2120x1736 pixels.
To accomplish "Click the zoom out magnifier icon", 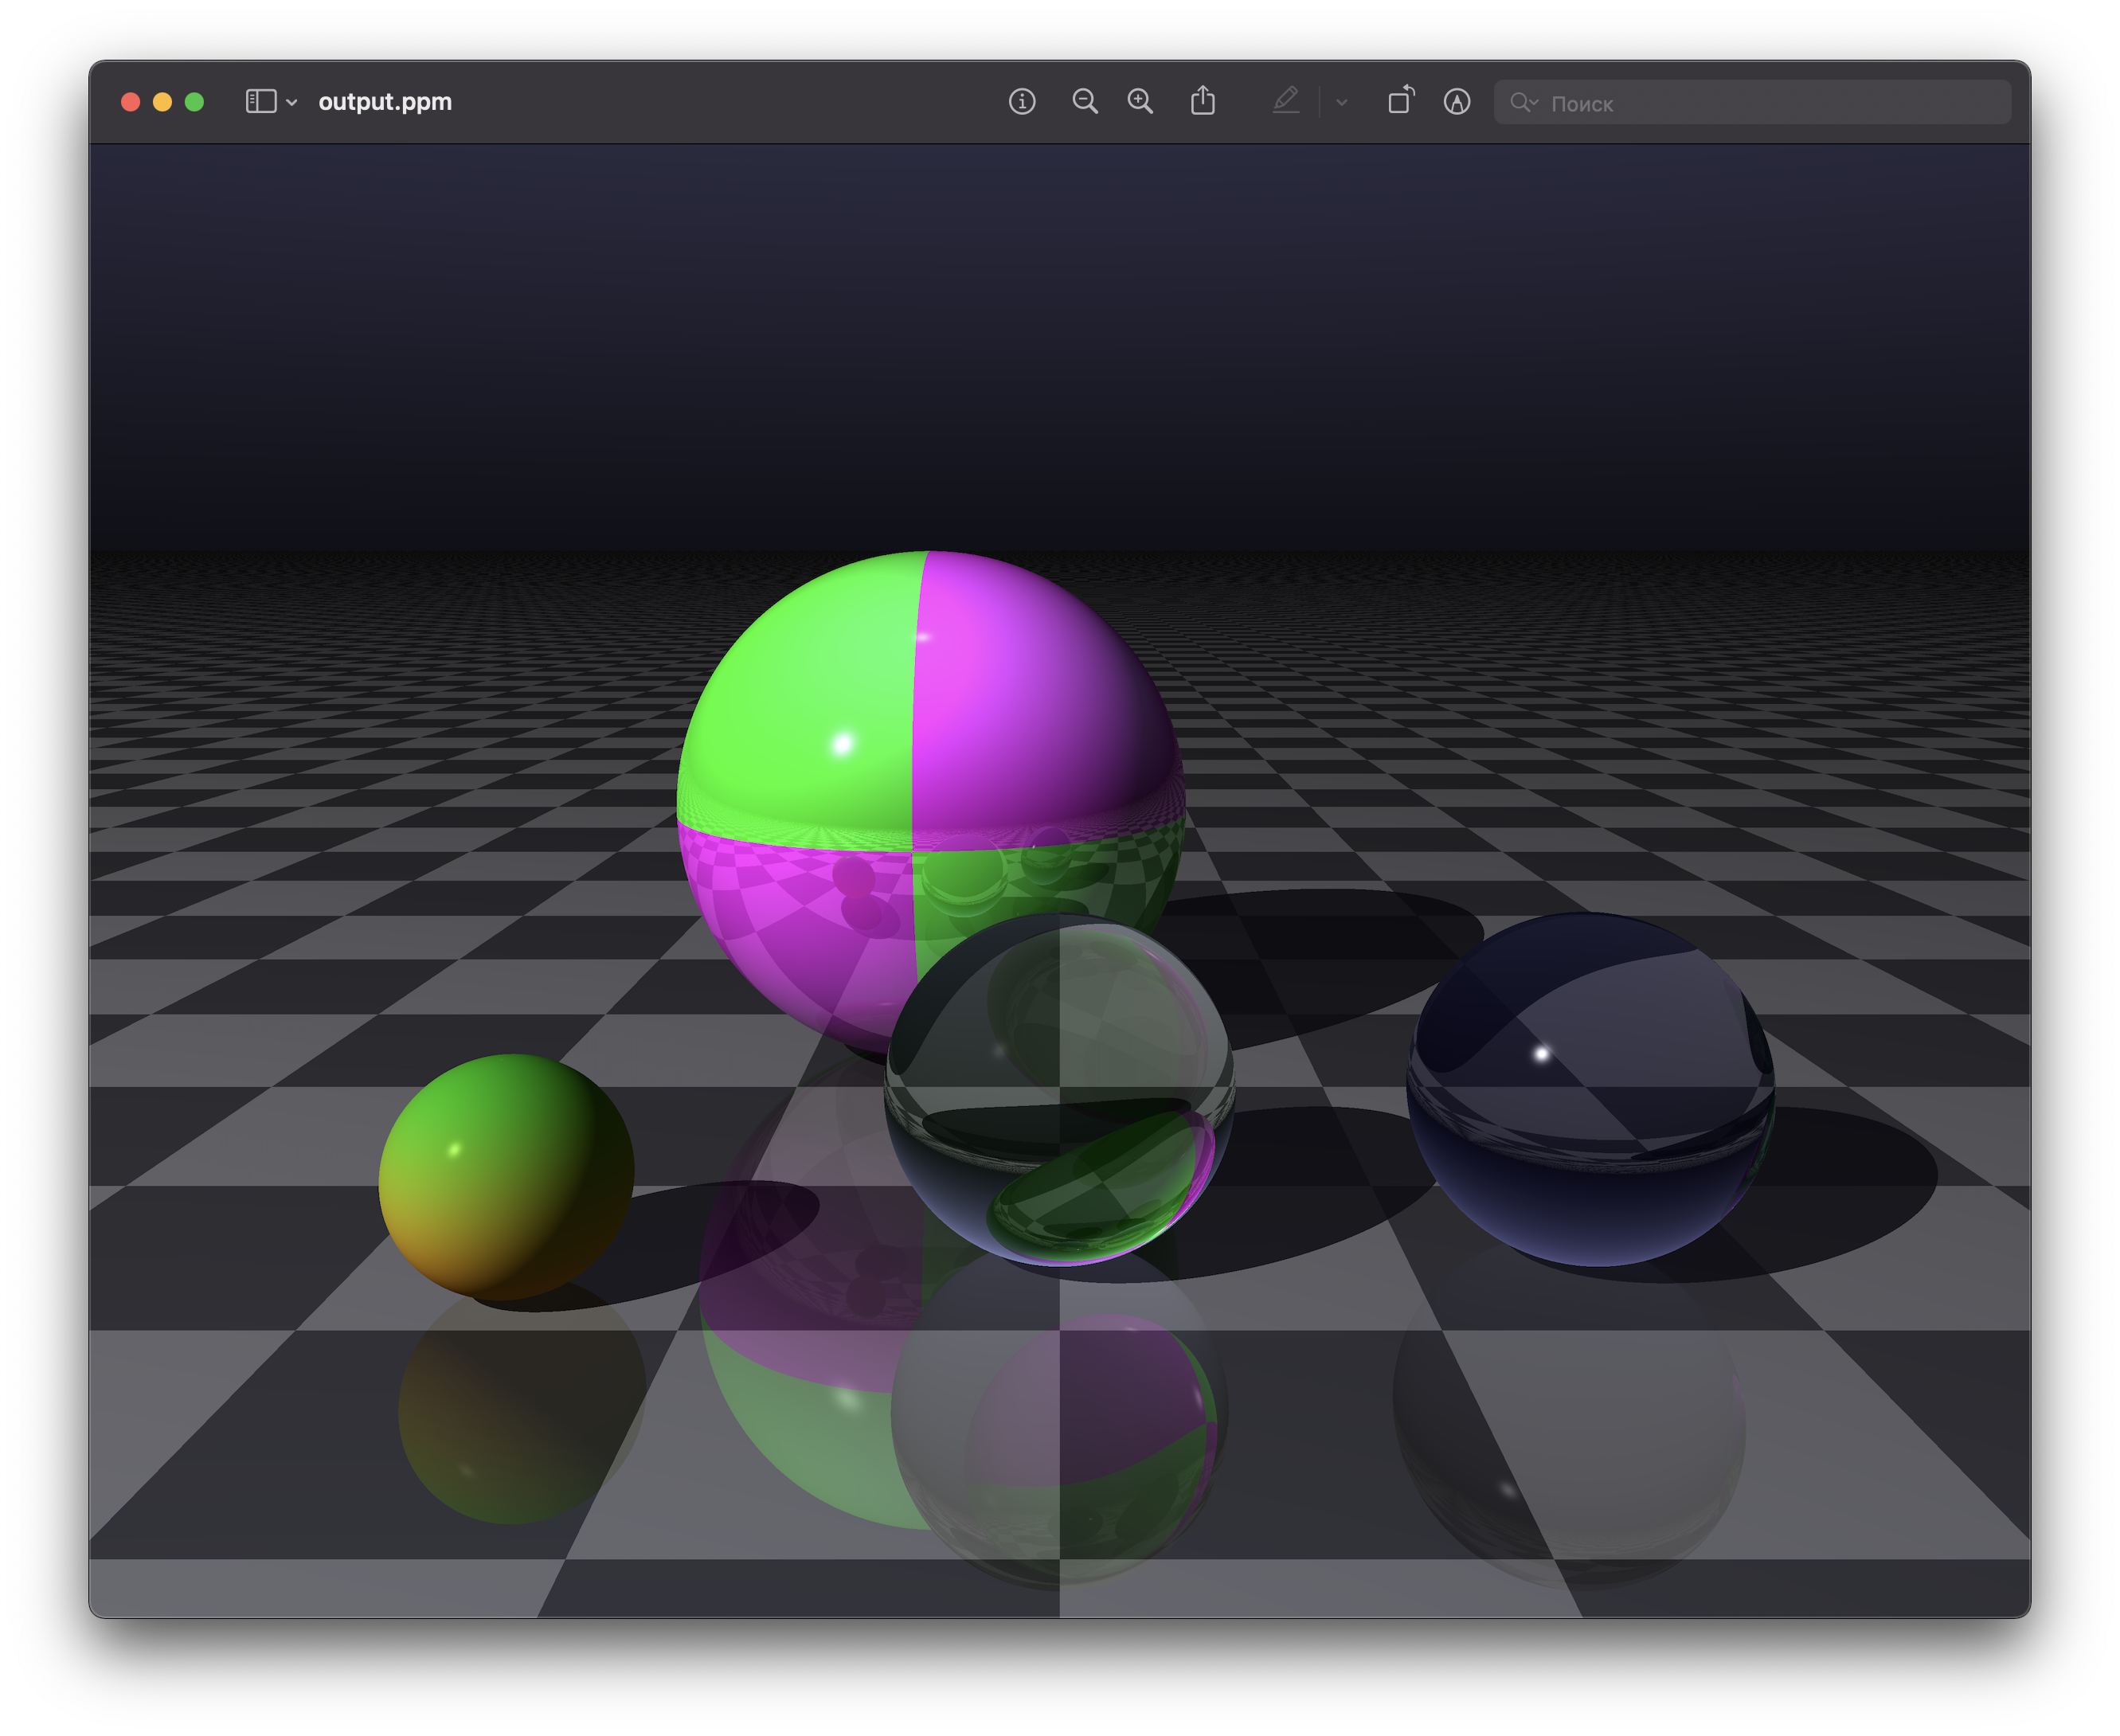I will (1084, 102).
